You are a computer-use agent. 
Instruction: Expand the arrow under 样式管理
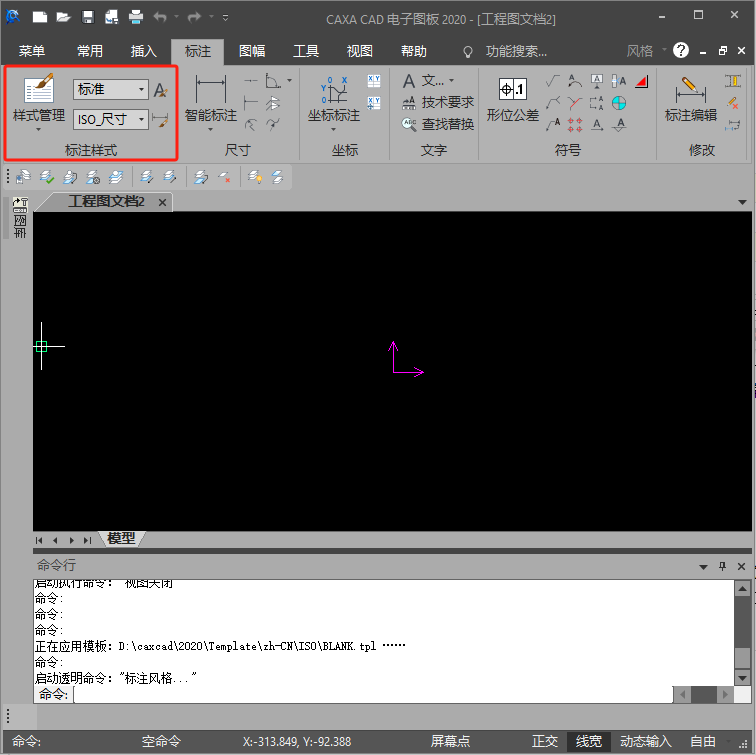[39, 129]
